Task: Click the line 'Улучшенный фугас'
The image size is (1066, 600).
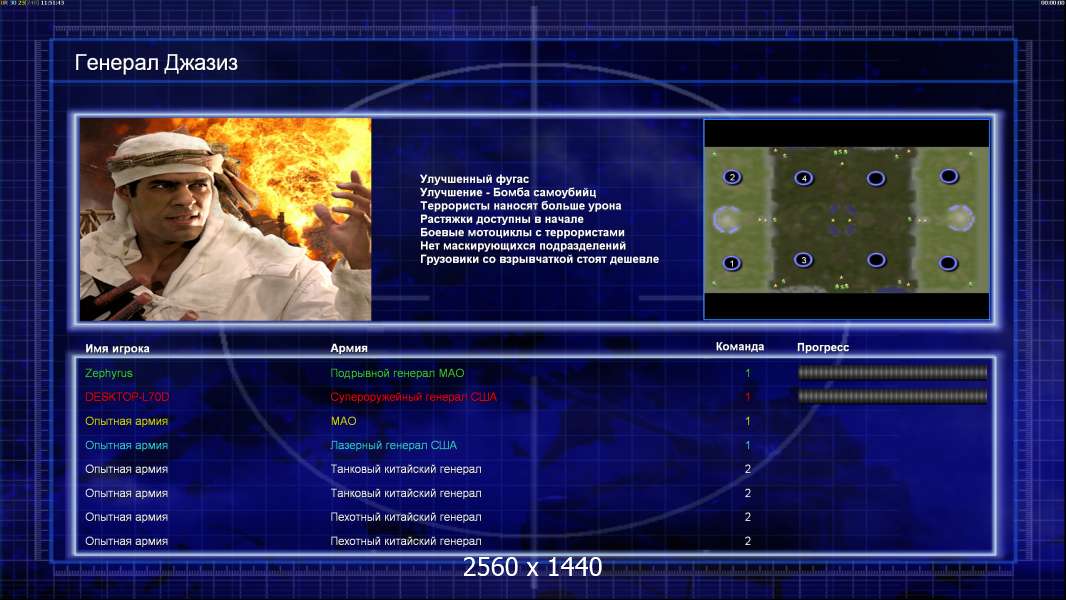Action: (x=474, y=179)
